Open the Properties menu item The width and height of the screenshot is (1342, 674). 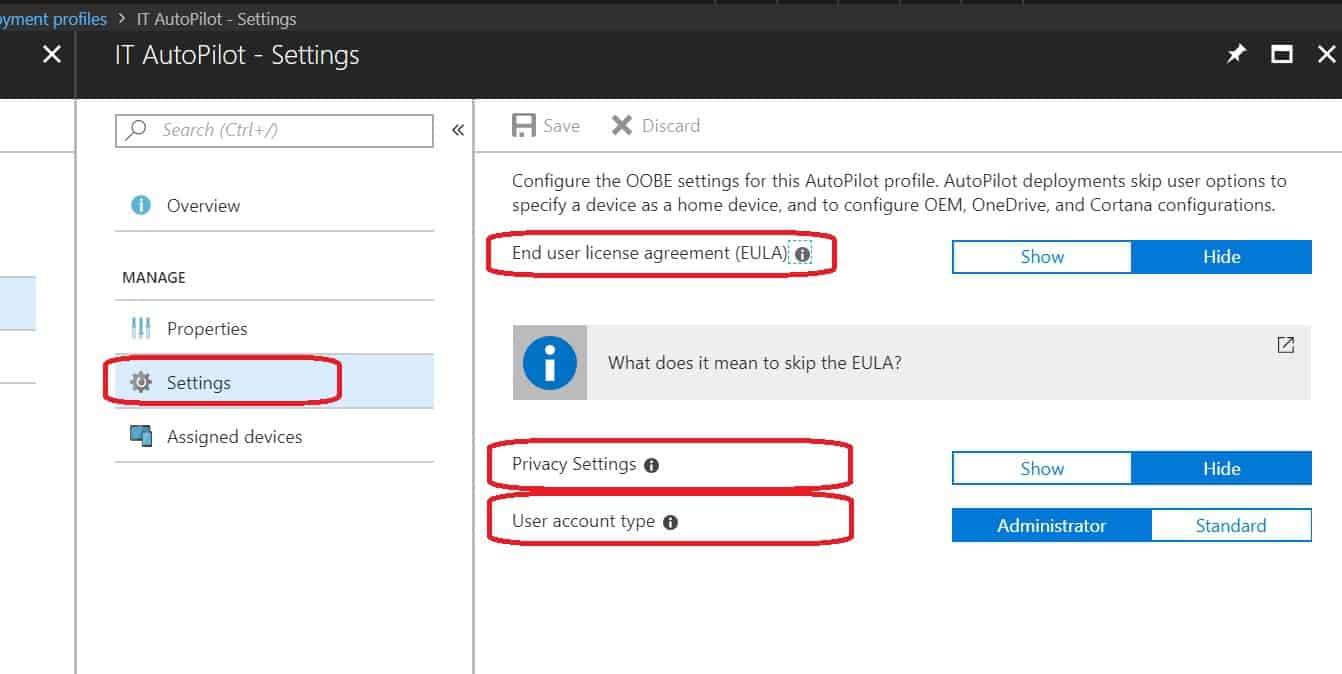(274, 328)
